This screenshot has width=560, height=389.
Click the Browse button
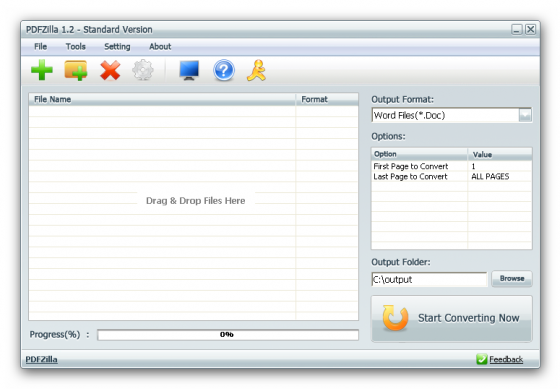coord(512,279)
